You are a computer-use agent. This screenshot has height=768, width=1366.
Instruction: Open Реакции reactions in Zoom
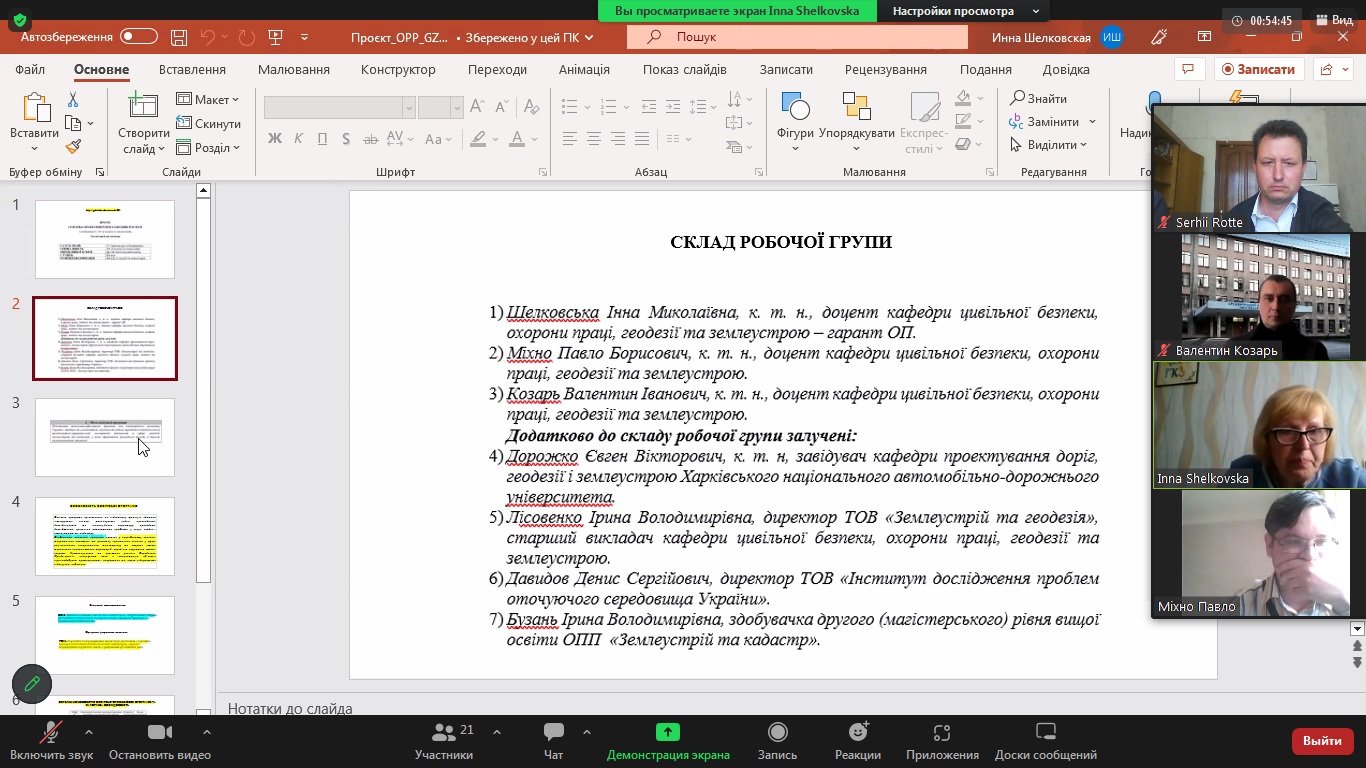coord(858,741)
